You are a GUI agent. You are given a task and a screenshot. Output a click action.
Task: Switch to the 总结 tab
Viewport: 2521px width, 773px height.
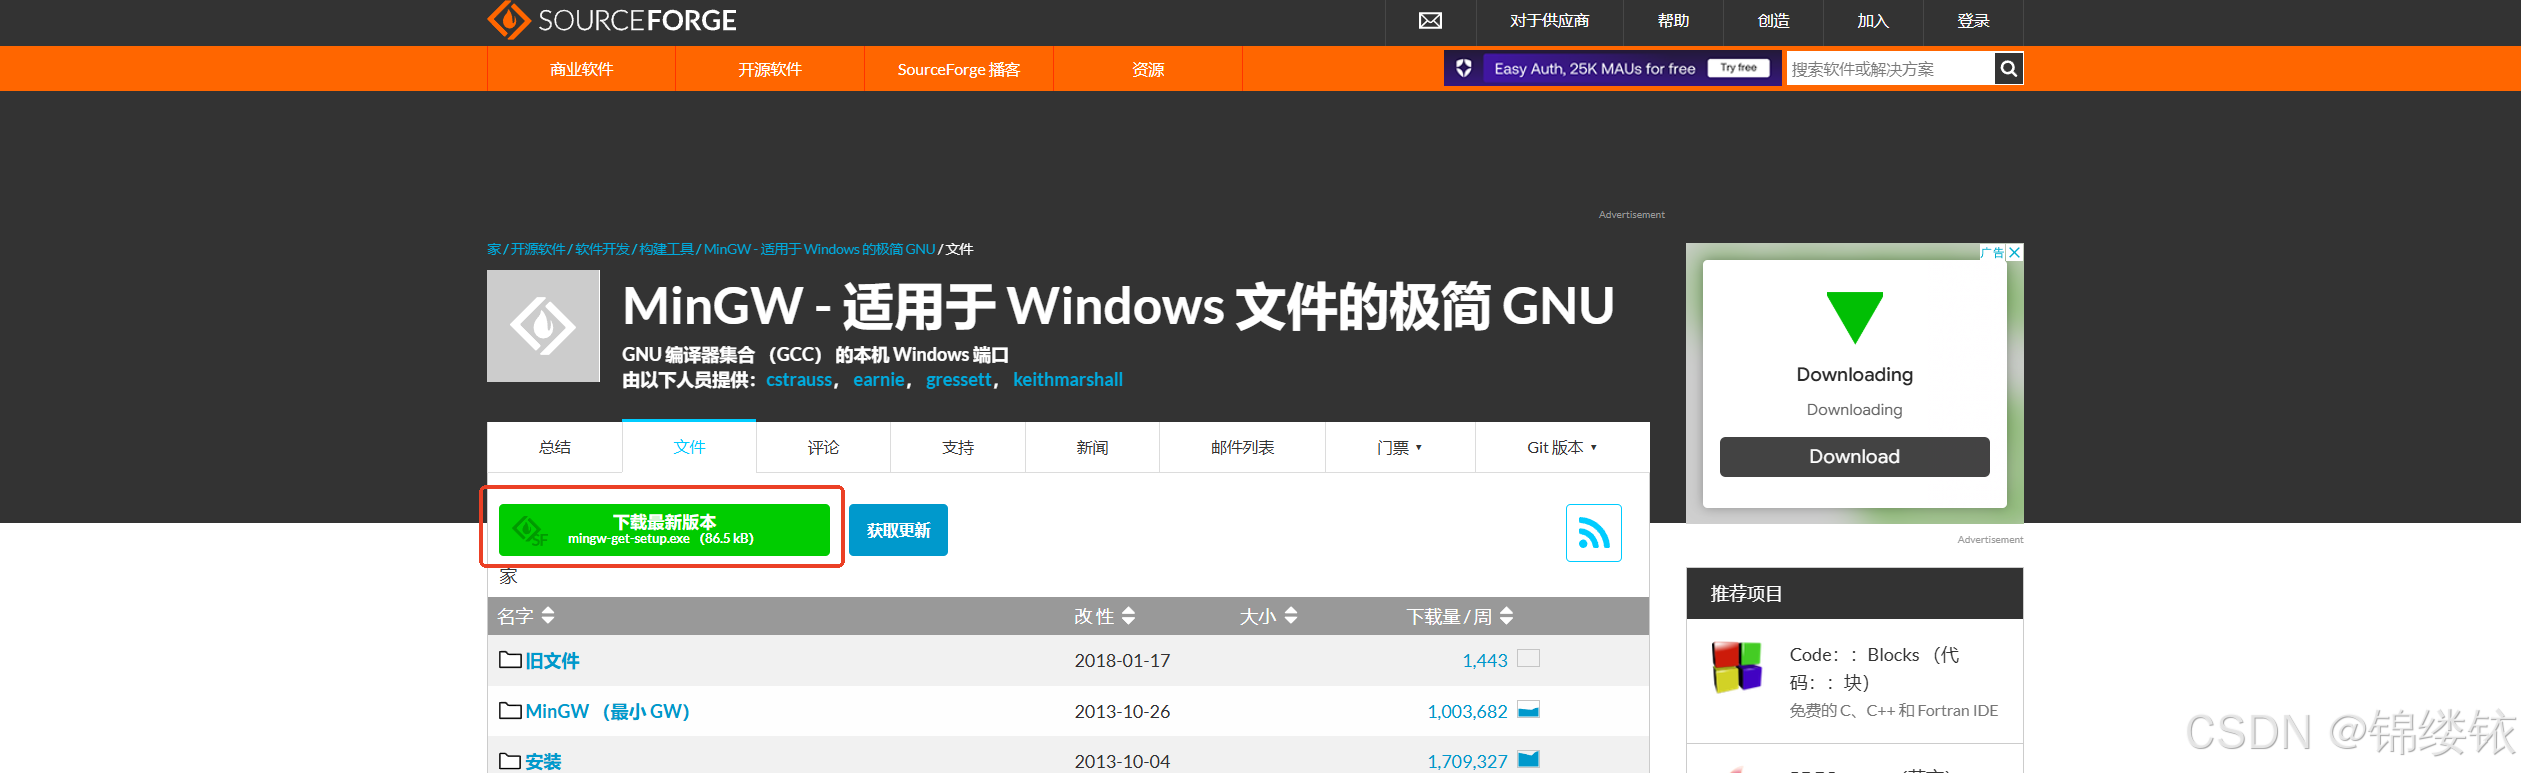(555, 447)
